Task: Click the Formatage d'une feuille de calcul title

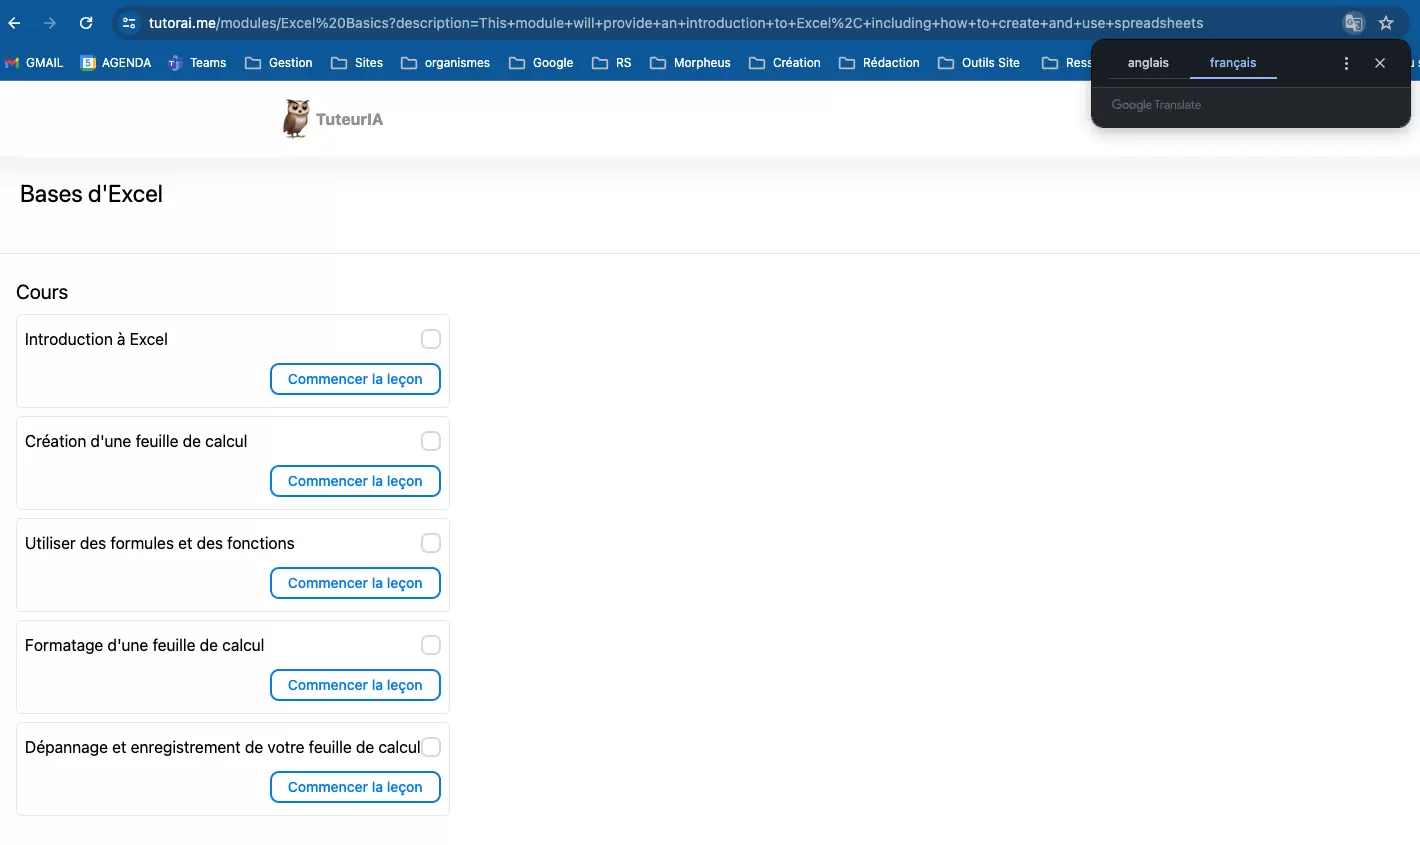Action: 145,645
